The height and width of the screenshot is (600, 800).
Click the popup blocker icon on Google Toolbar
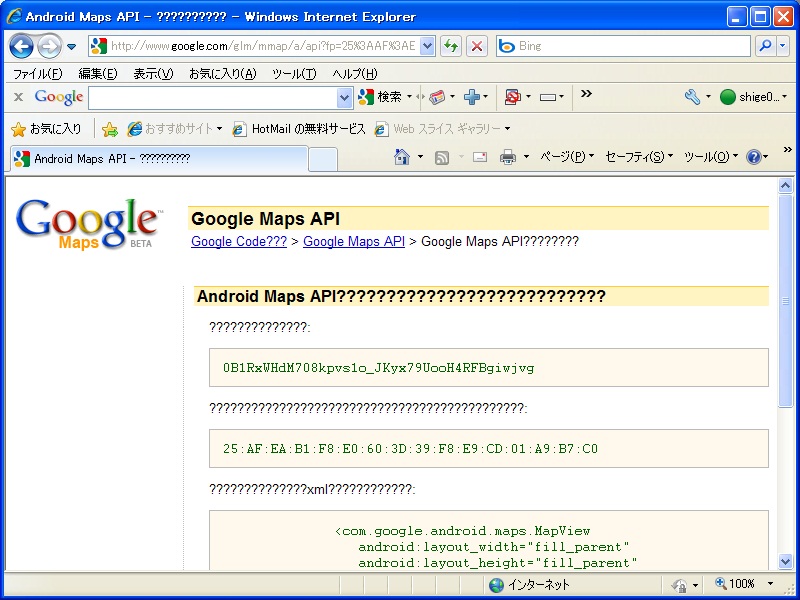(x=512, y=97)
